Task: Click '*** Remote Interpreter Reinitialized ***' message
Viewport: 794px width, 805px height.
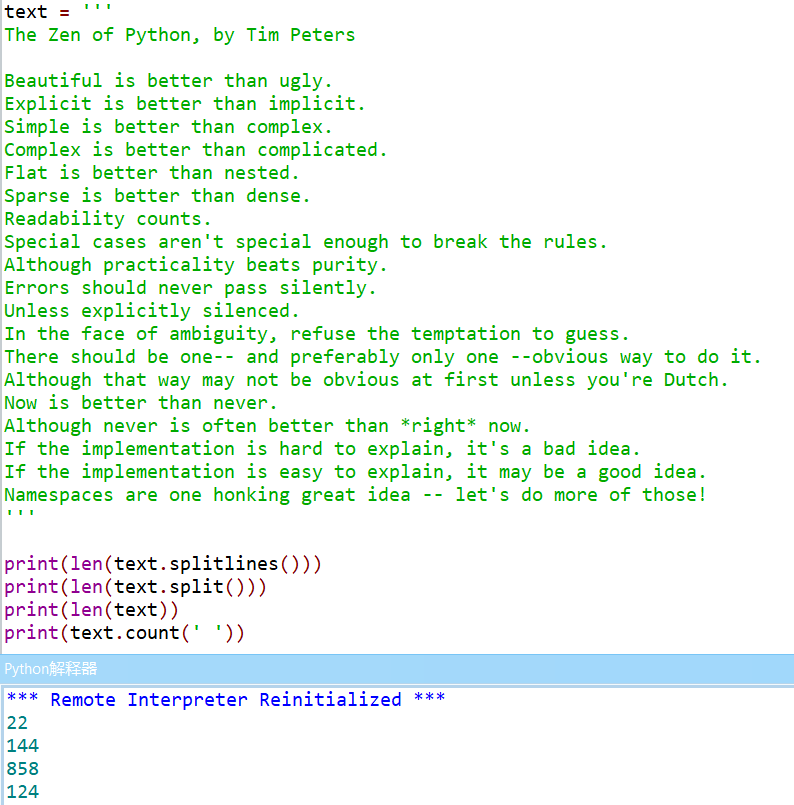Action: [x=226, y=700]
